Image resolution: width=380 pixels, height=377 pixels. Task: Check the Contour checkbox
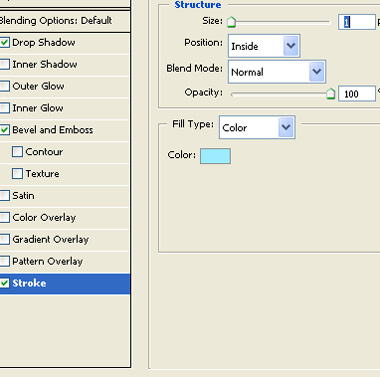point(17,152)
